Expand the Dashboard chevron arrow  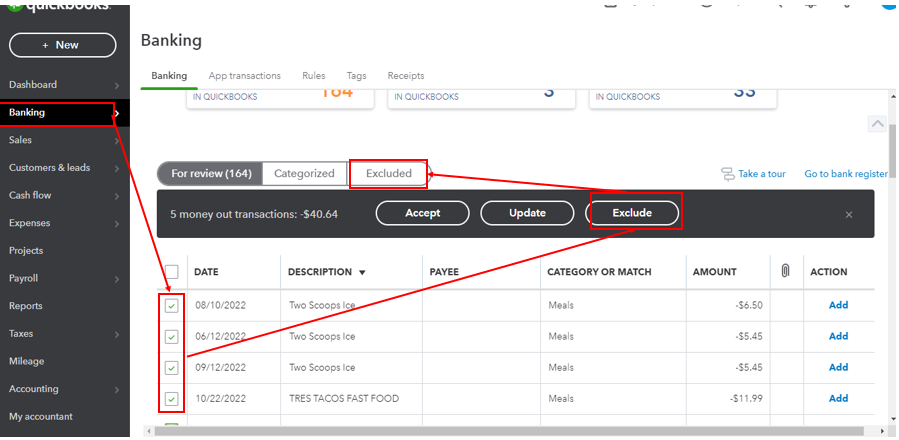pyautogui.click(x=116, y=85)
